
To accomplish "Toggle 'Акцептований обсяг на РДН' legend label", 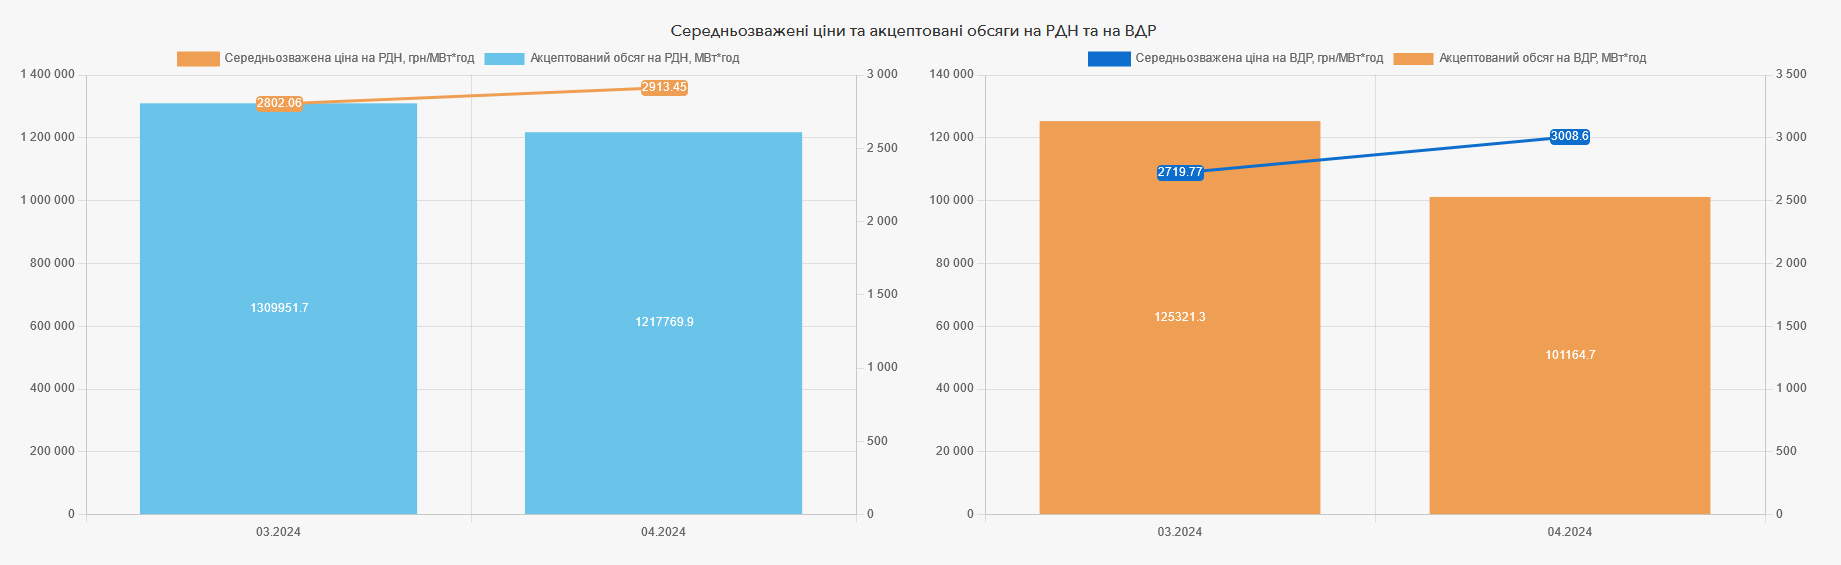I will pos(634,58).
